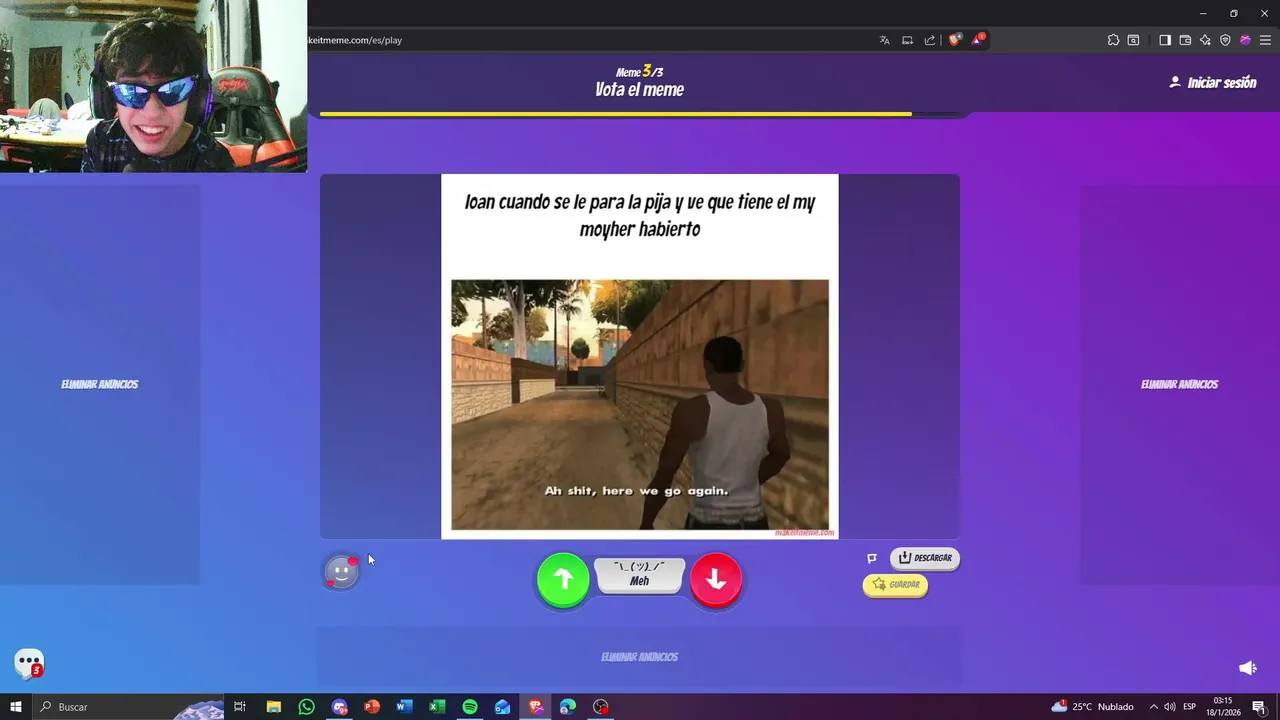Open the clock showing 03:15

pos(1223,707)
